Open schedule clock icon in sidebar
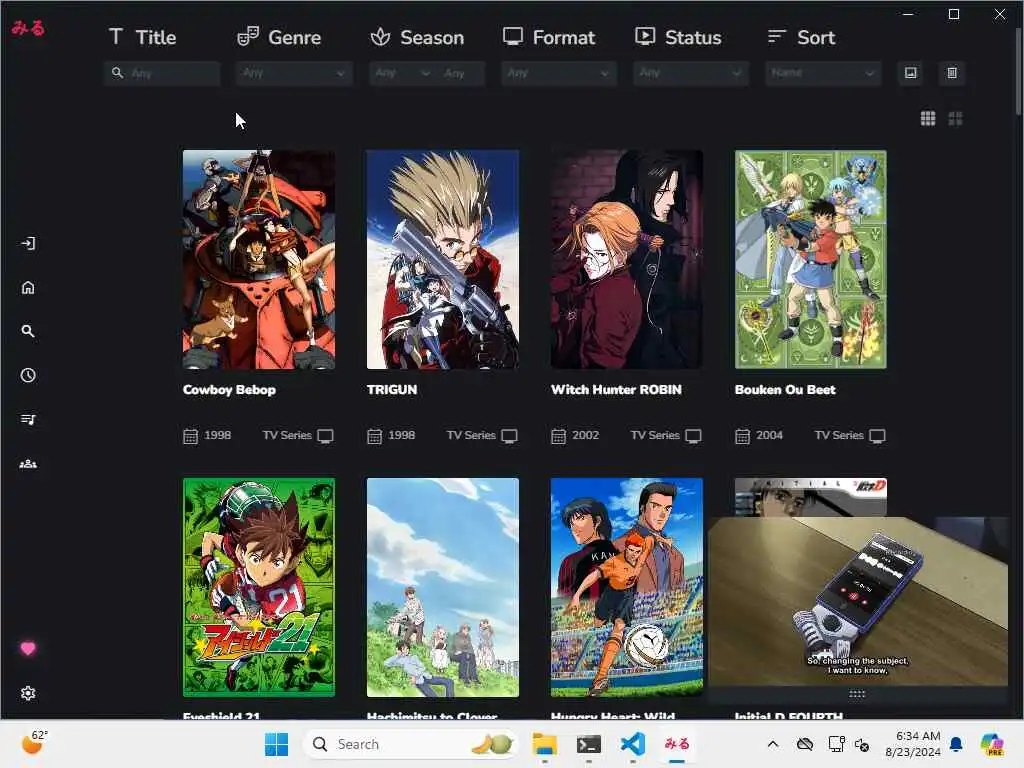Image resolution: width=1024 pixels, height=768 pixels. coord(28,376)
